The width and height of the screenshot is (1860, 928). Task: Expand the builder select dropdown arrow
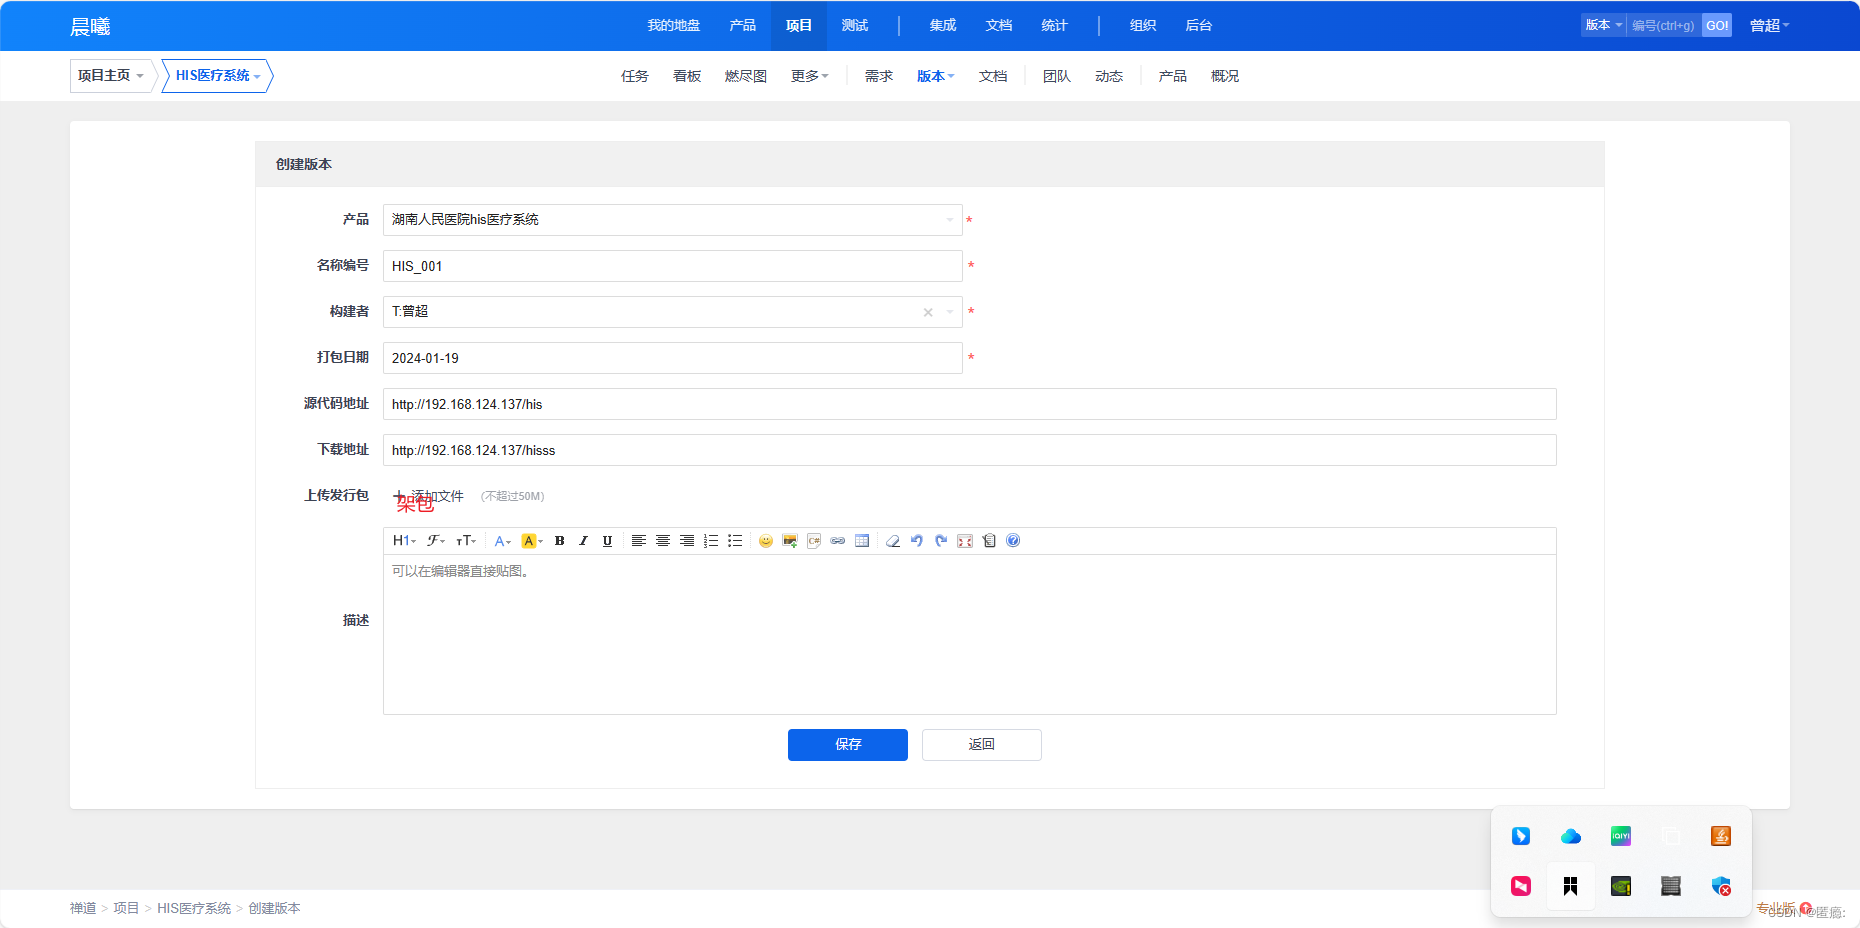coord(950,313)
